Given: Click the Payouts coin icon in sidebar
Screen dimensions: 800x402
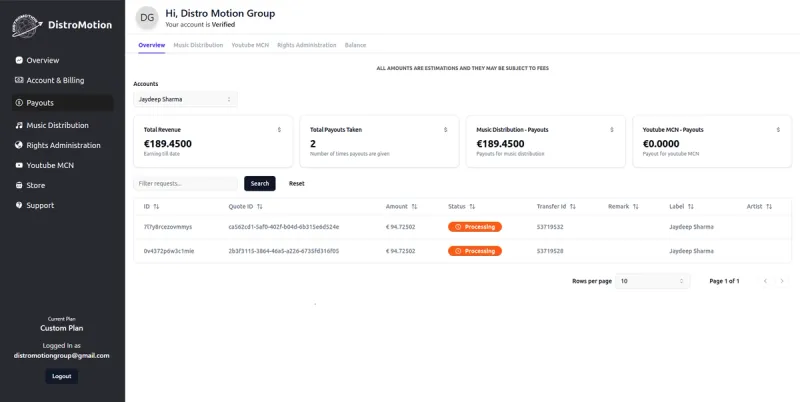Looking at the screenshot, I should click(19, 103).
